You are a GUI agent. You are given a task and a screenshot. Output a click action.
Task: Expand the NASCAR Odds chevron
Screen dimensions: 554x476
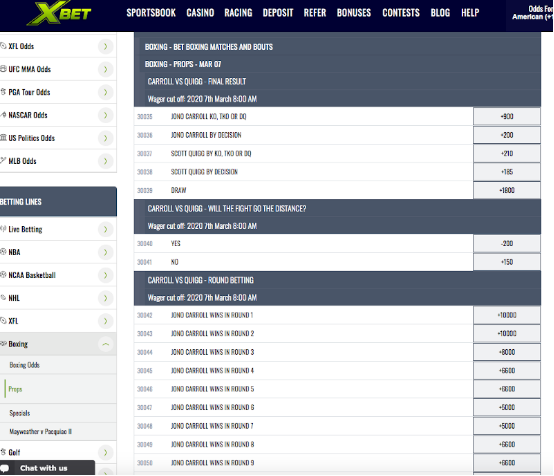(106, 115)
